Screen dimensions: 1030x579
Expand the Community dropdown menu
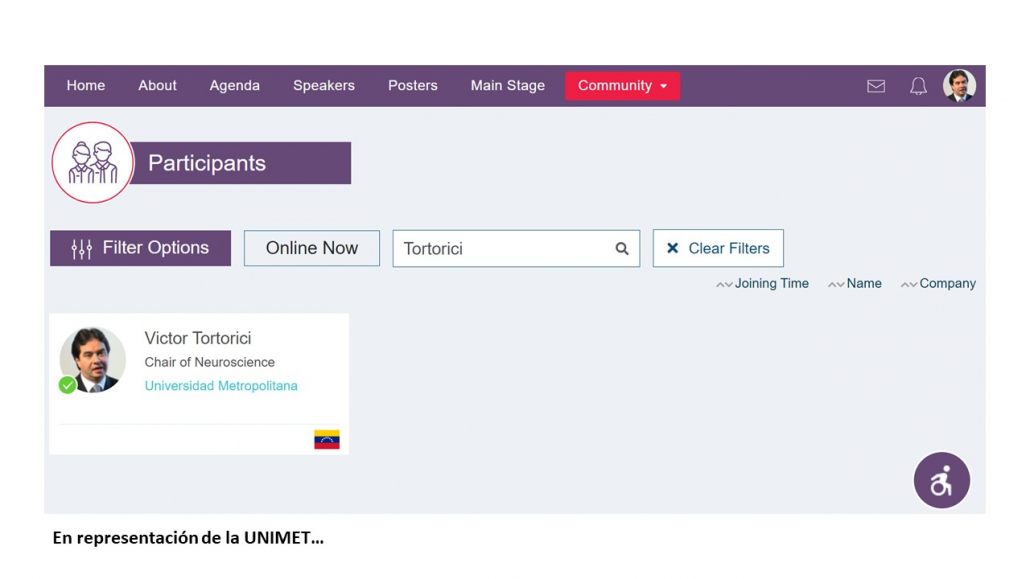click(622, 86)
